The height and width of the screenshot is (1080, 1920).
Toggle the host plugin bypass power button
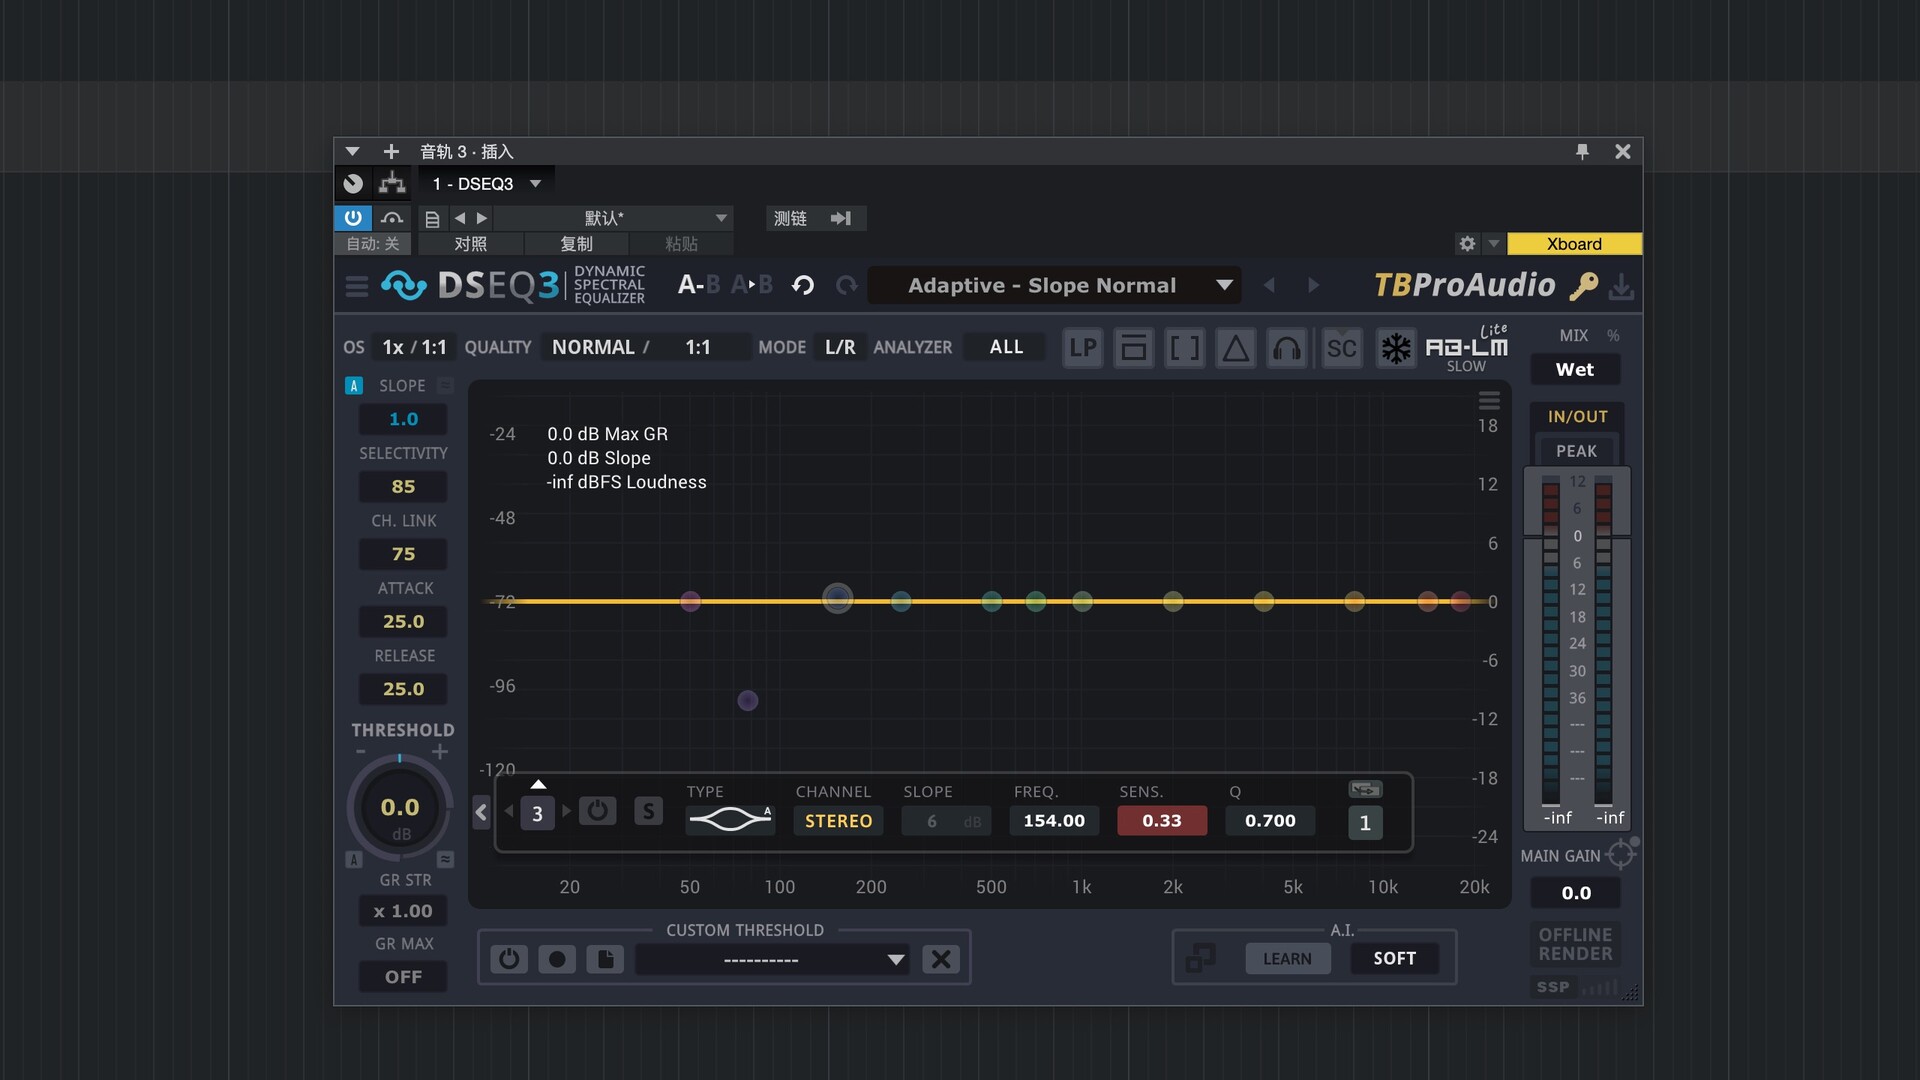[x=353, y=218]
